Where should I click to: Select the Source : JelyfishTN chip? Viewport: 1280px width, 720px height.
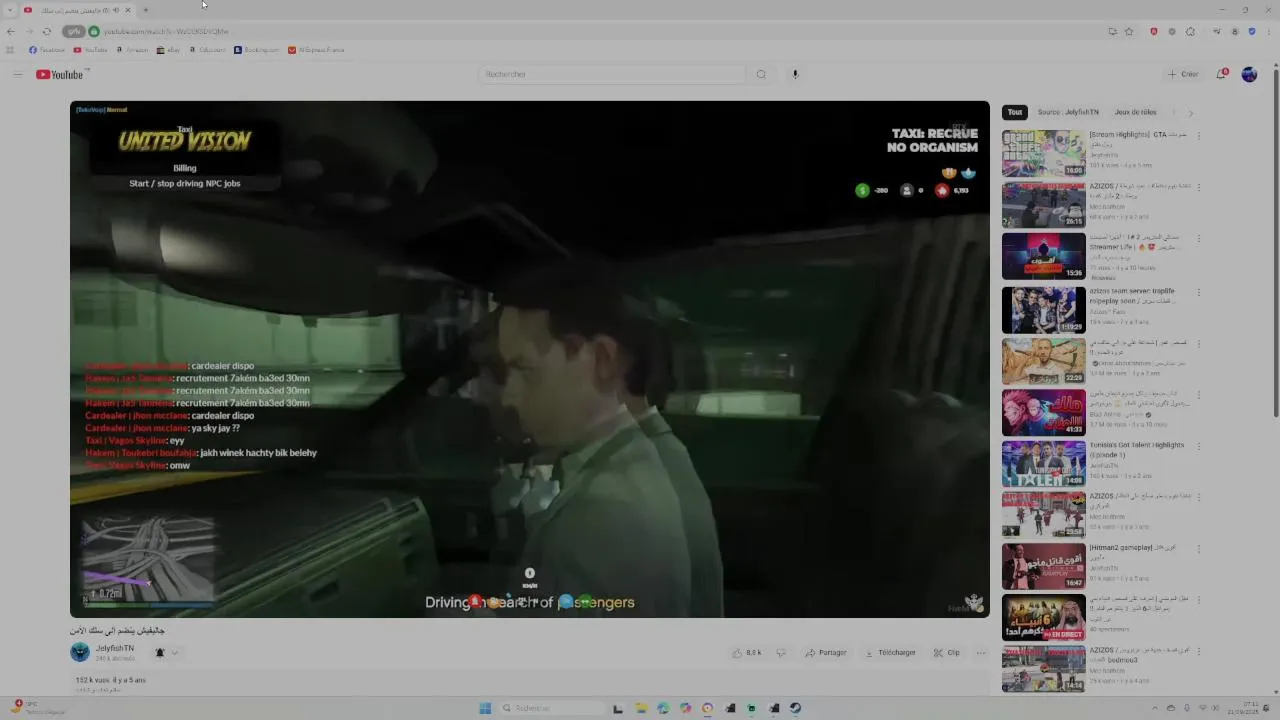click(1068, 112)
